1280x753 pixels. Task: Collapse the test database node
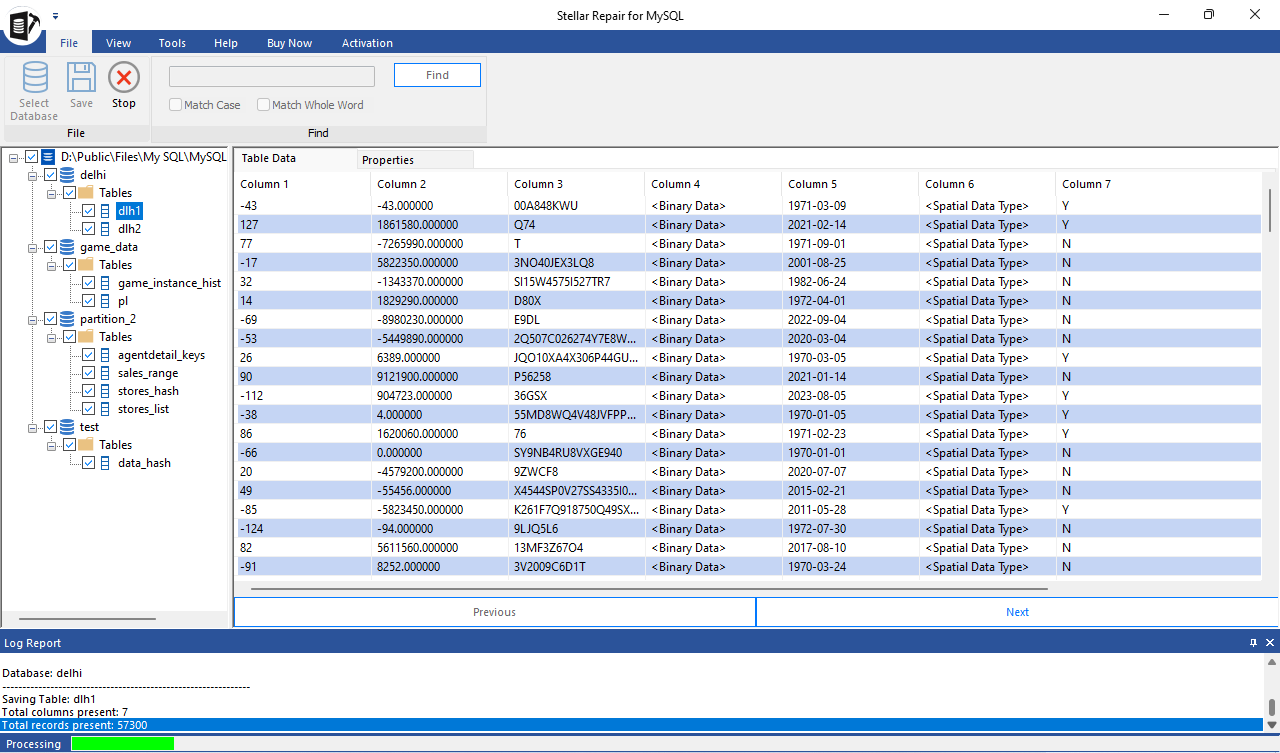(33, 427)
